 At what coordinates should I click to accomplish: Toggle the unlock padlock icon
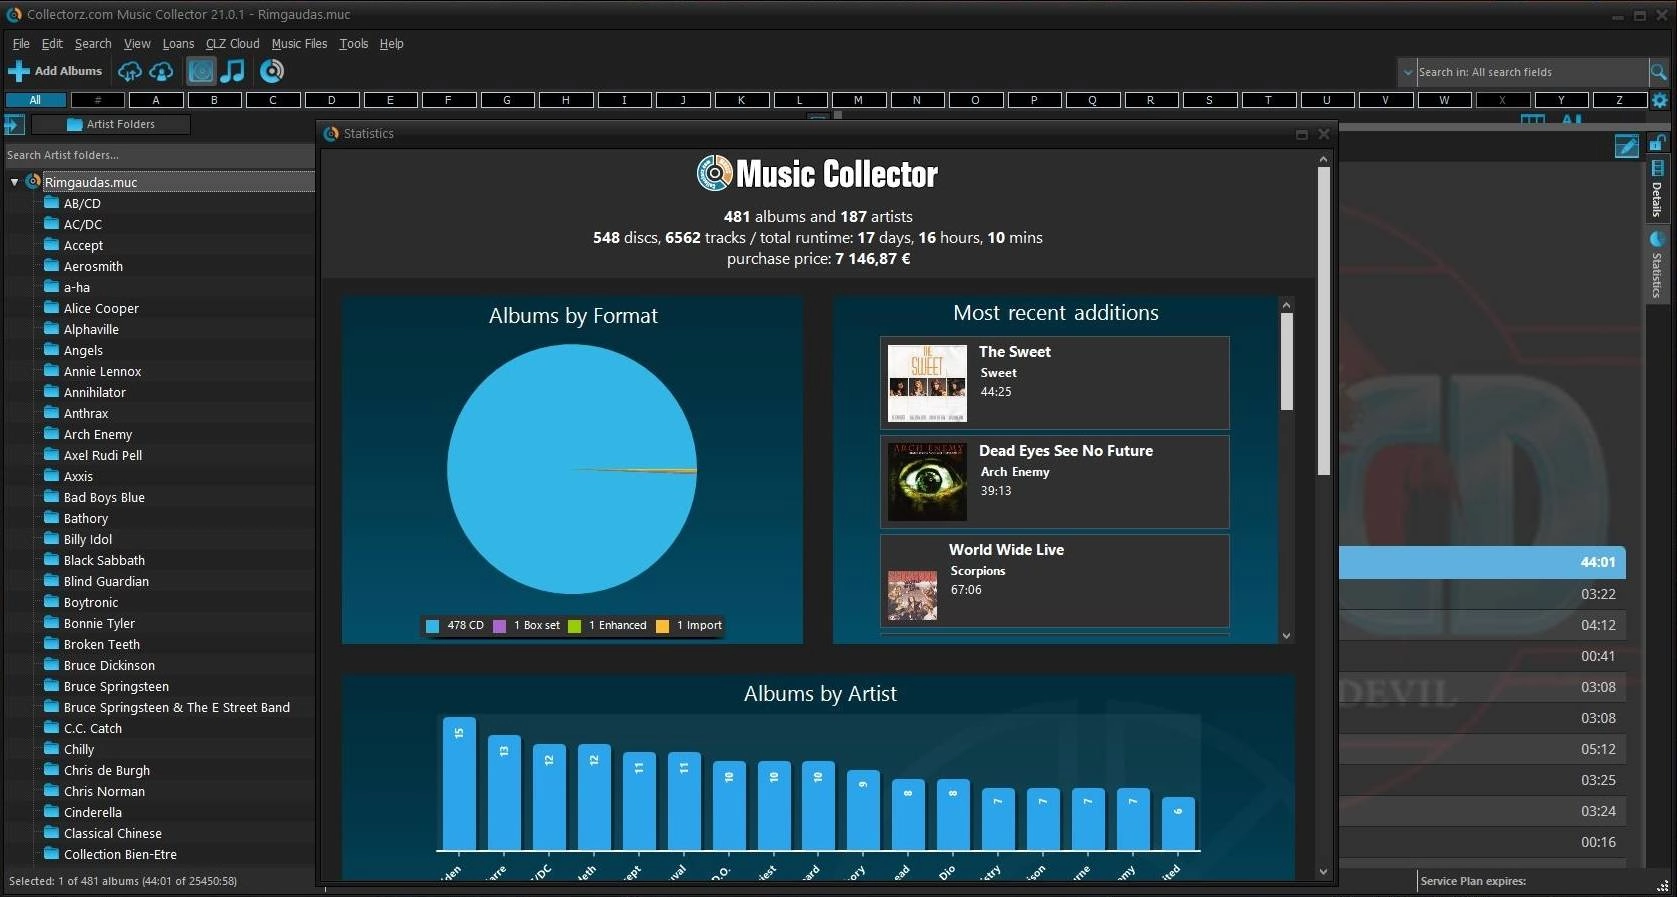[x=1657, y=143]
